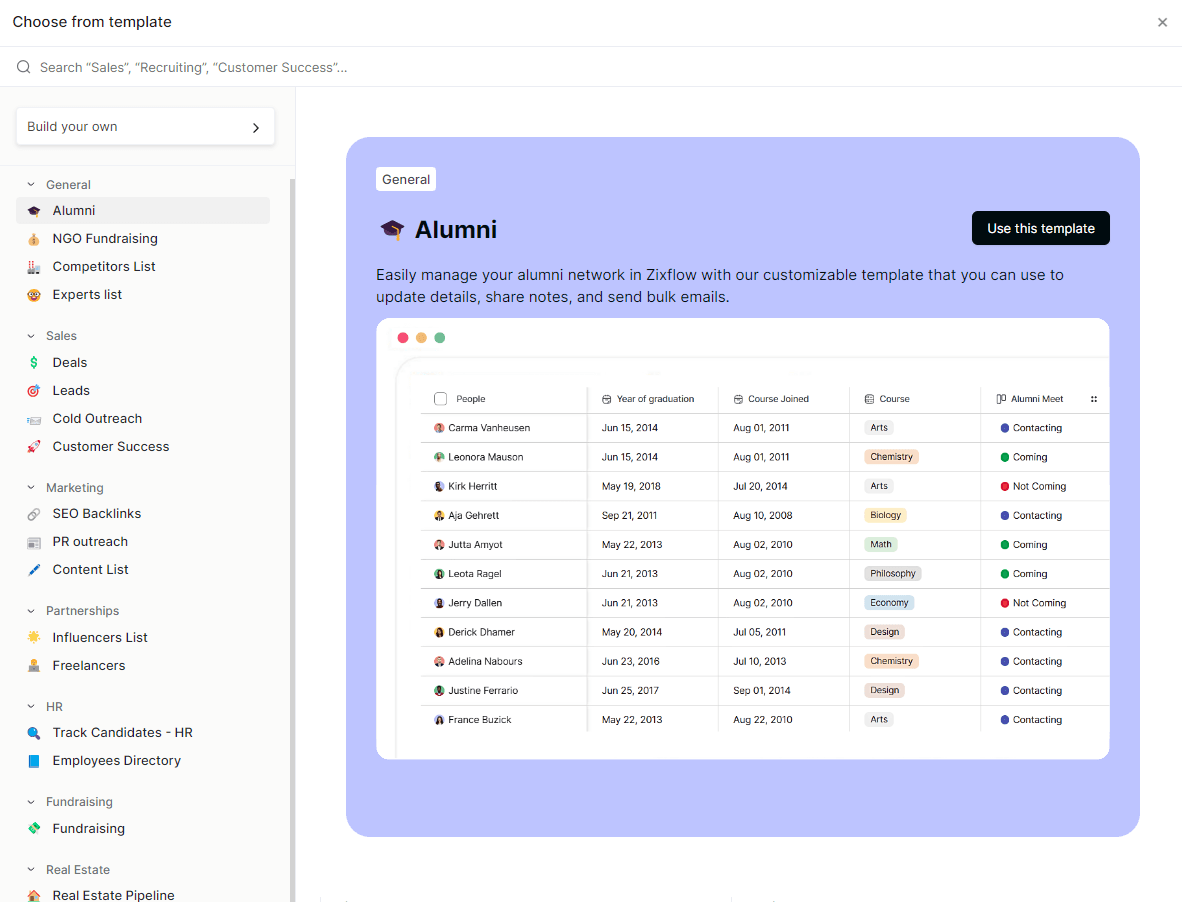Select the Deals dollar sign icon
The width and height of the screenshot is (1182, 902).
[32, 362]
